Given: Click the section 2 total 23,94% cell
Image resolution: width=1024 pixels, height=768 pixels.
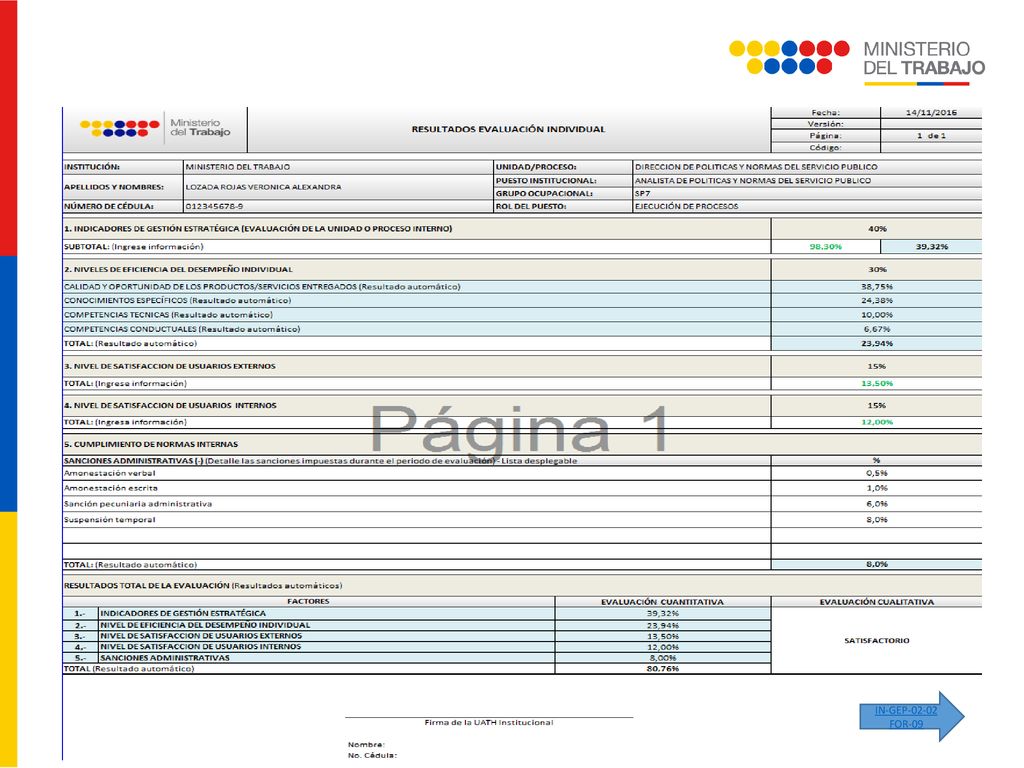Looking at the screenshot, I should click(876, 344).
